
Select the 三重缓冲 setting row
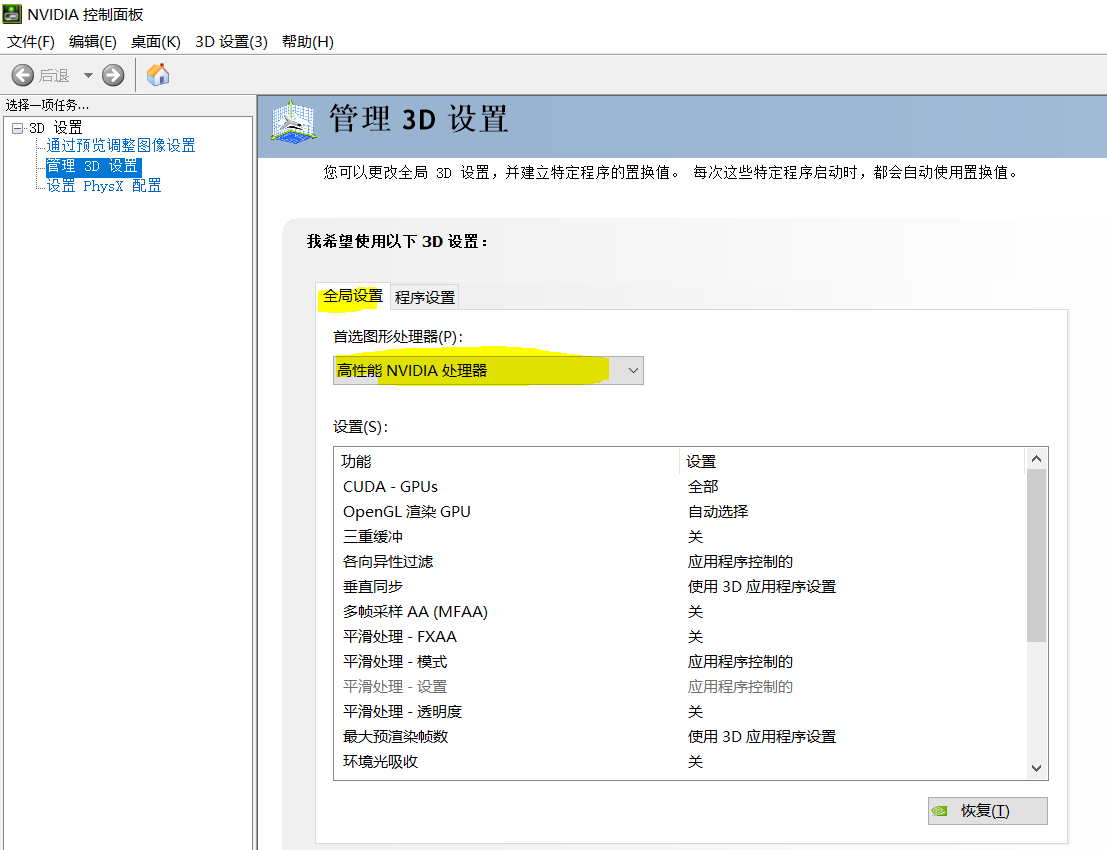point(681,537)
